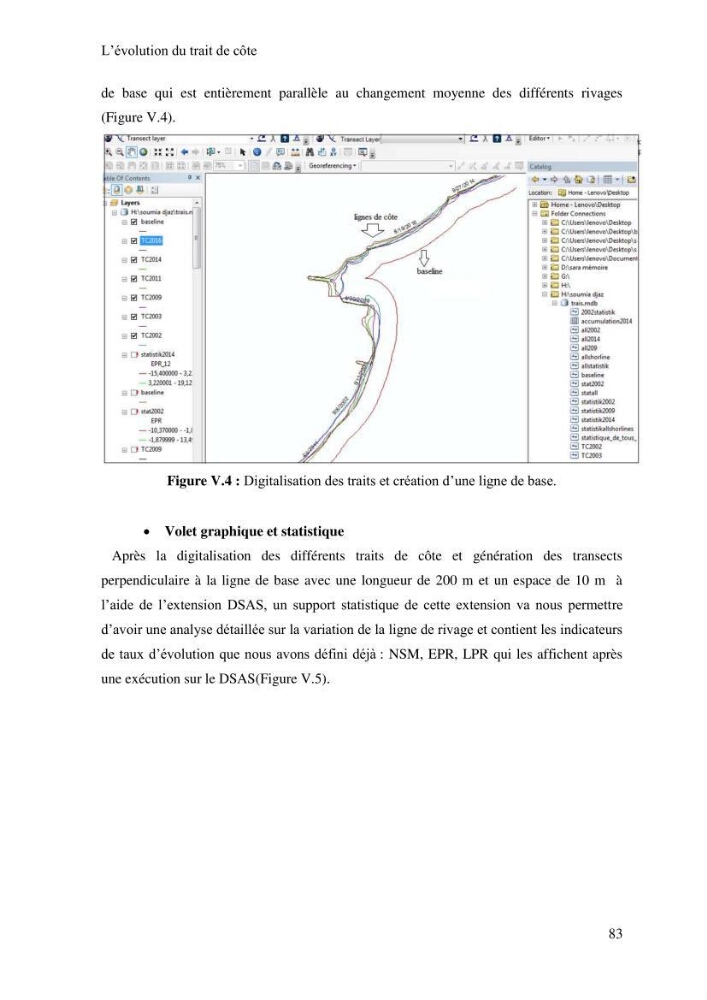Collapse the statistik2014 layer legend
The width and height of the screenshot is (707, 1000).
[124, 355]
